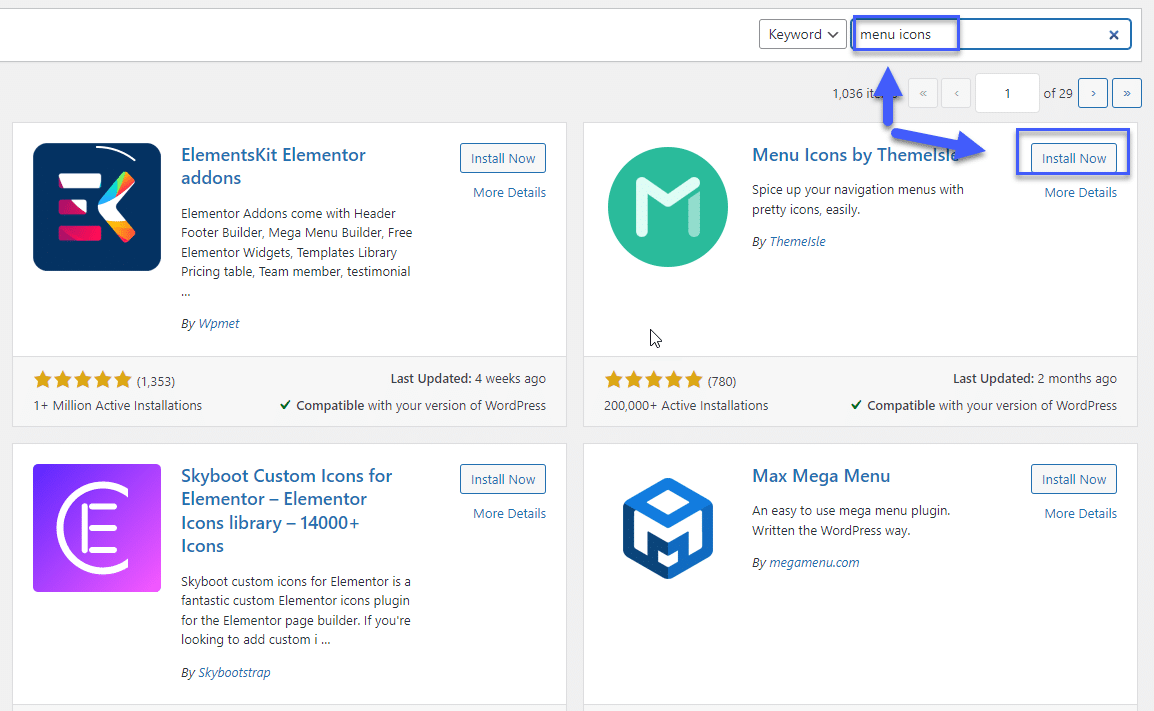The image size is (1154, 711).
Task: Click the green Menu Icons logo
Action: [x=667, y=206]
